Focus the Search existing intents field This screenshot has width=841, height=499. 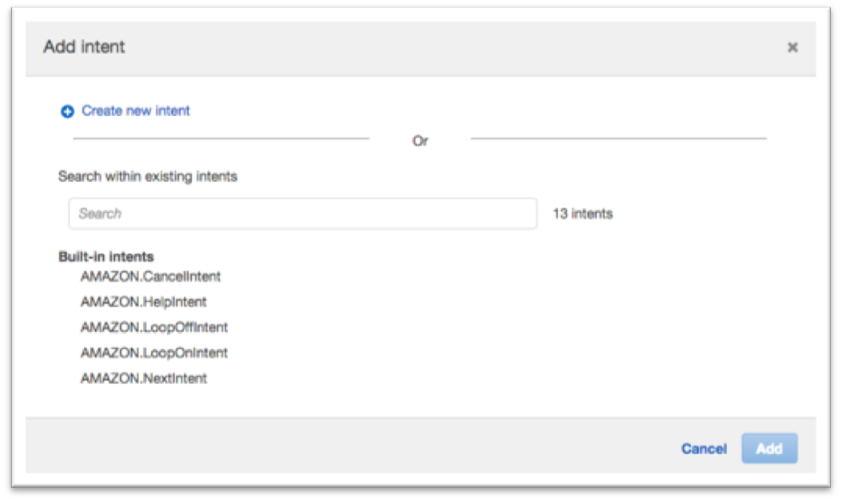[x=303, y=214]
